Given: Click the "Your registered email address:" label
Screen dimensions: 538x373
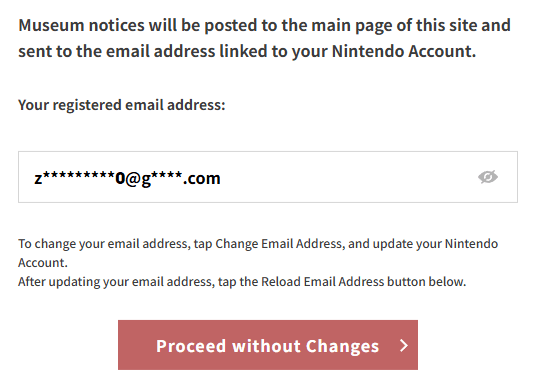Looking at the screenshot, I should (x=121, y=105).
